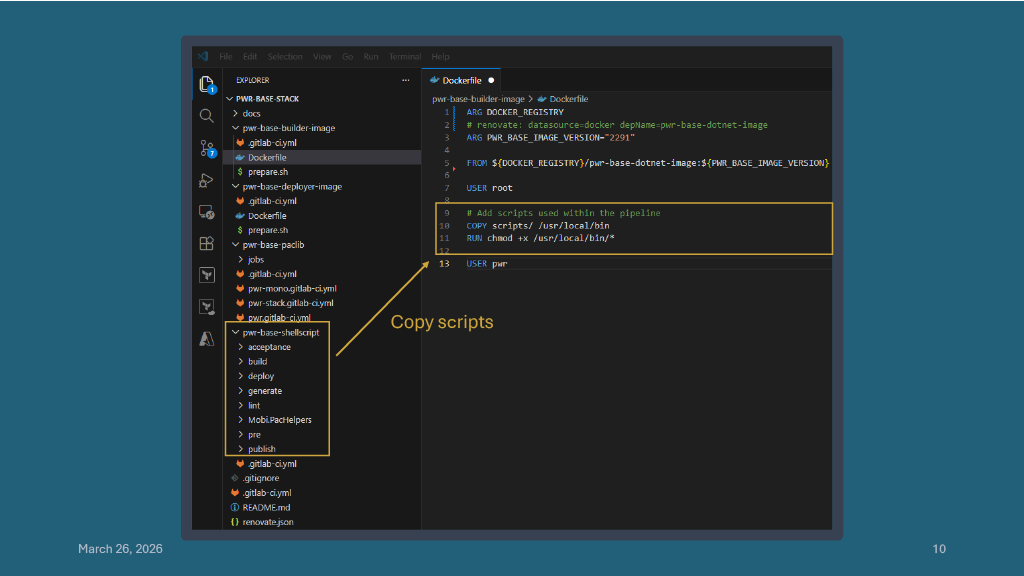Open the Azure icon in activity bar
This screenshot has height=576, width=1024.
tap(206, 339)
